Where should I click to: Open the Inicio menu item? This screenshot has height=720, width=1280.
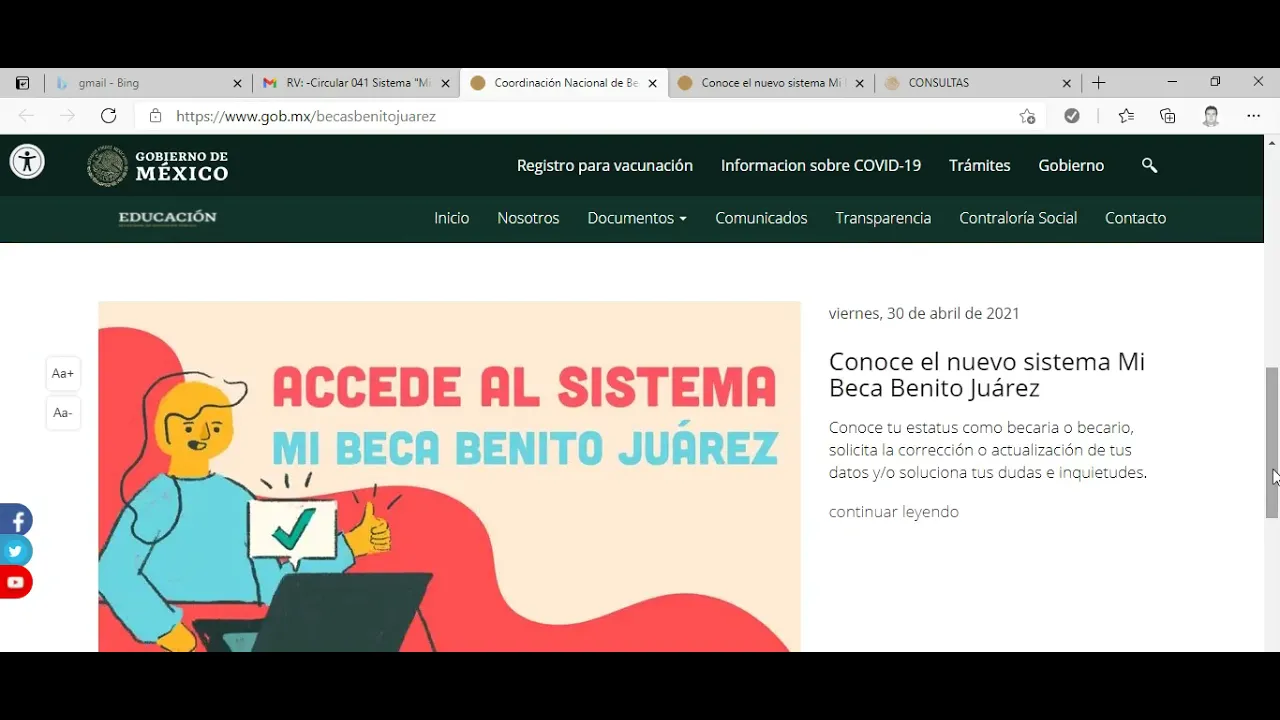click(x=451, y=218)
